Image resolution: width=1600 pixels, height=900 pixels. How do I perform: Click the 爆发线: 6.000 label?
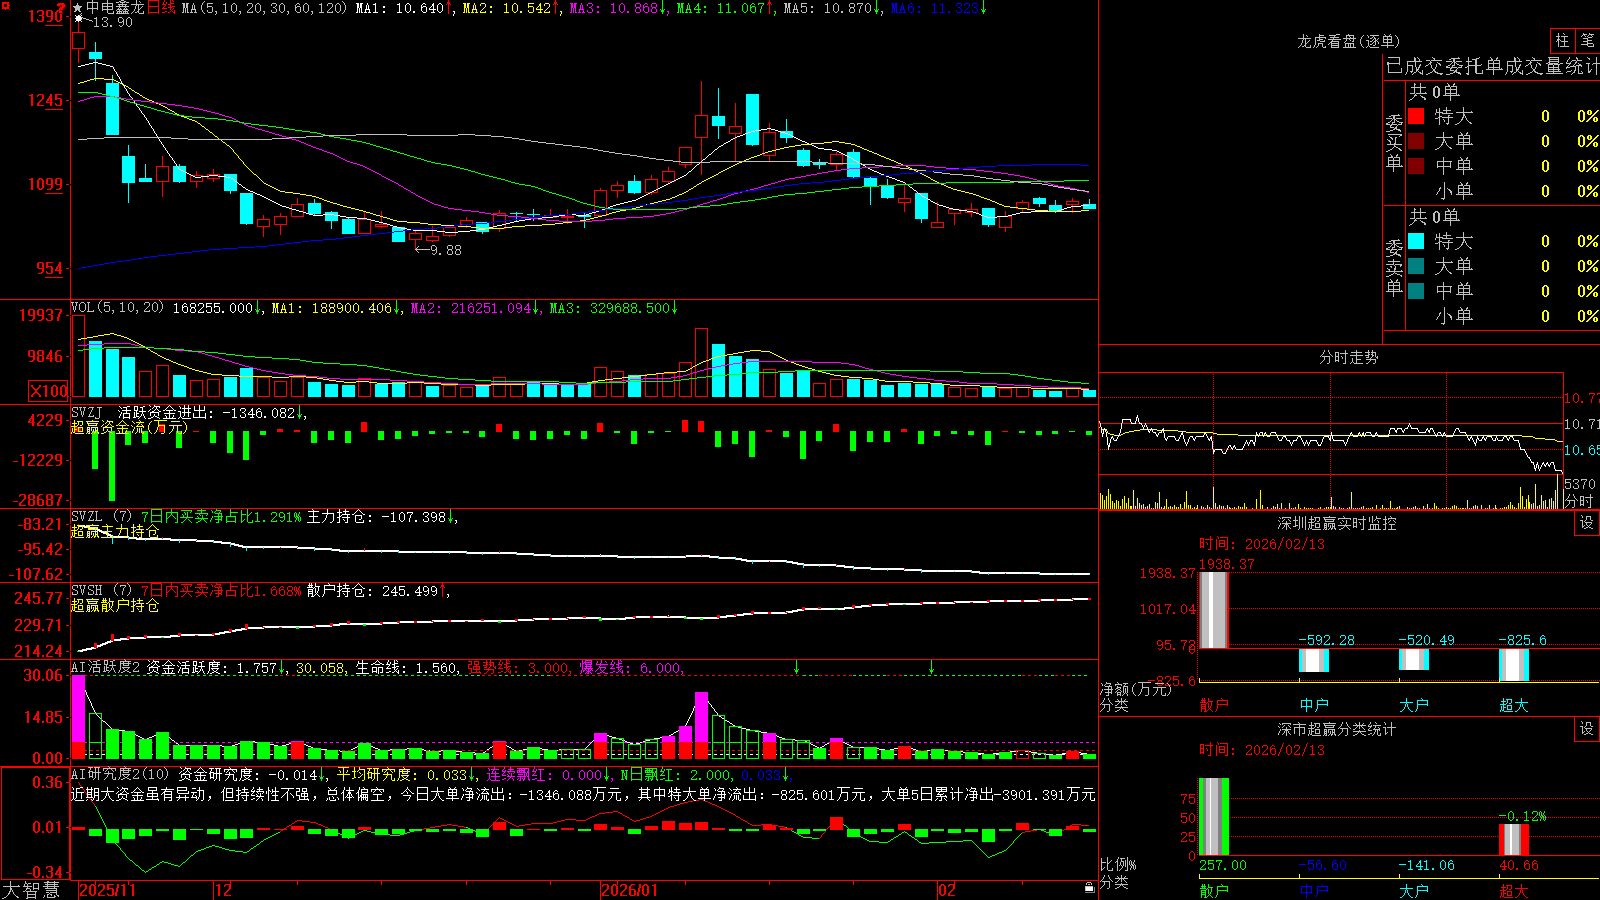pos(631,667)
